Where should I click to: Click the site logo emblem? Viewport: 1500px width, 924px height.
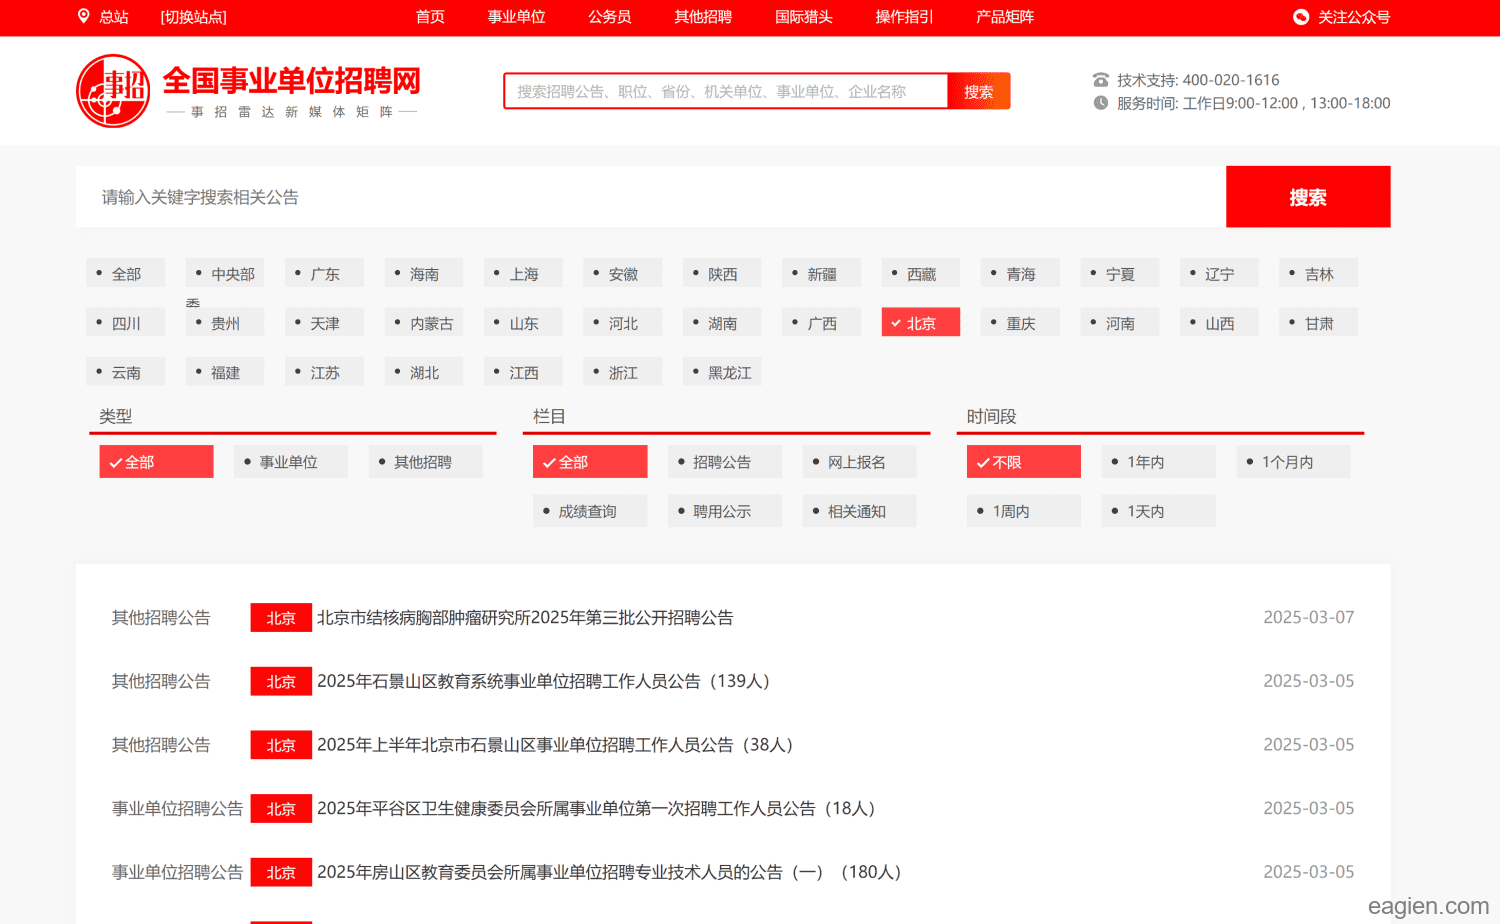[113, 91]
